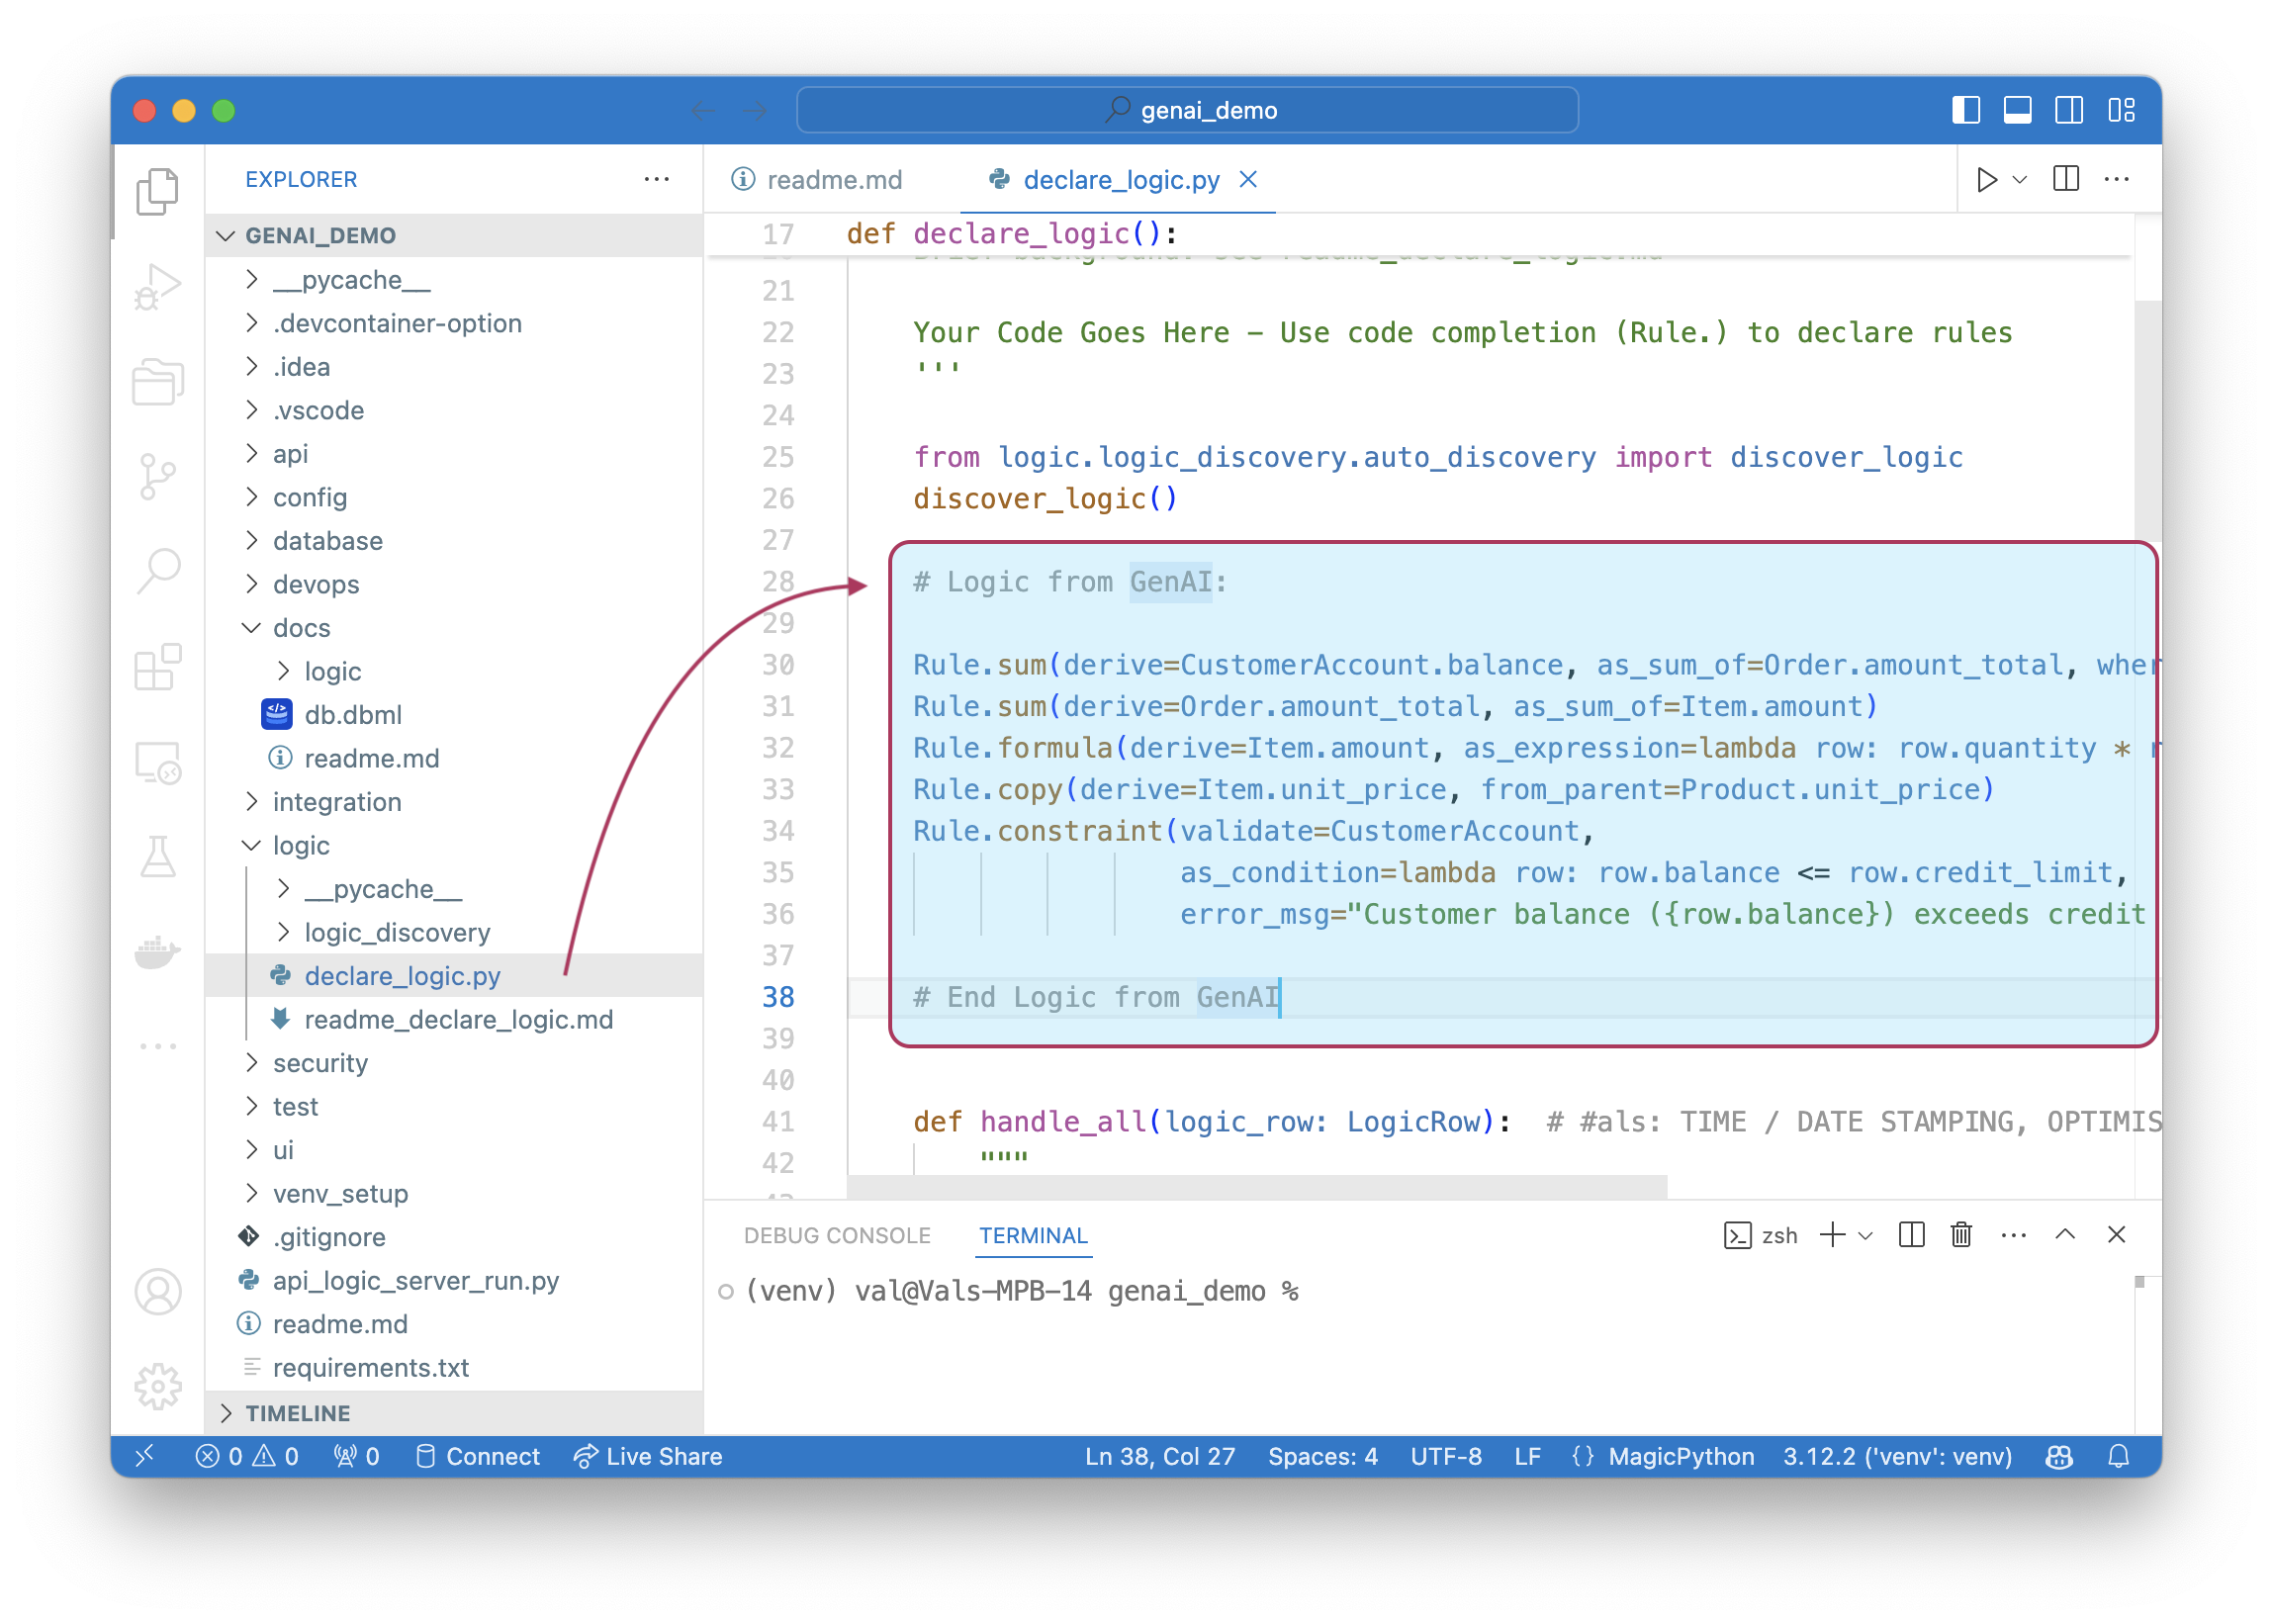Change file encoding UTF-8
This screenshot has height=1624, width=2273.
1446,1457
